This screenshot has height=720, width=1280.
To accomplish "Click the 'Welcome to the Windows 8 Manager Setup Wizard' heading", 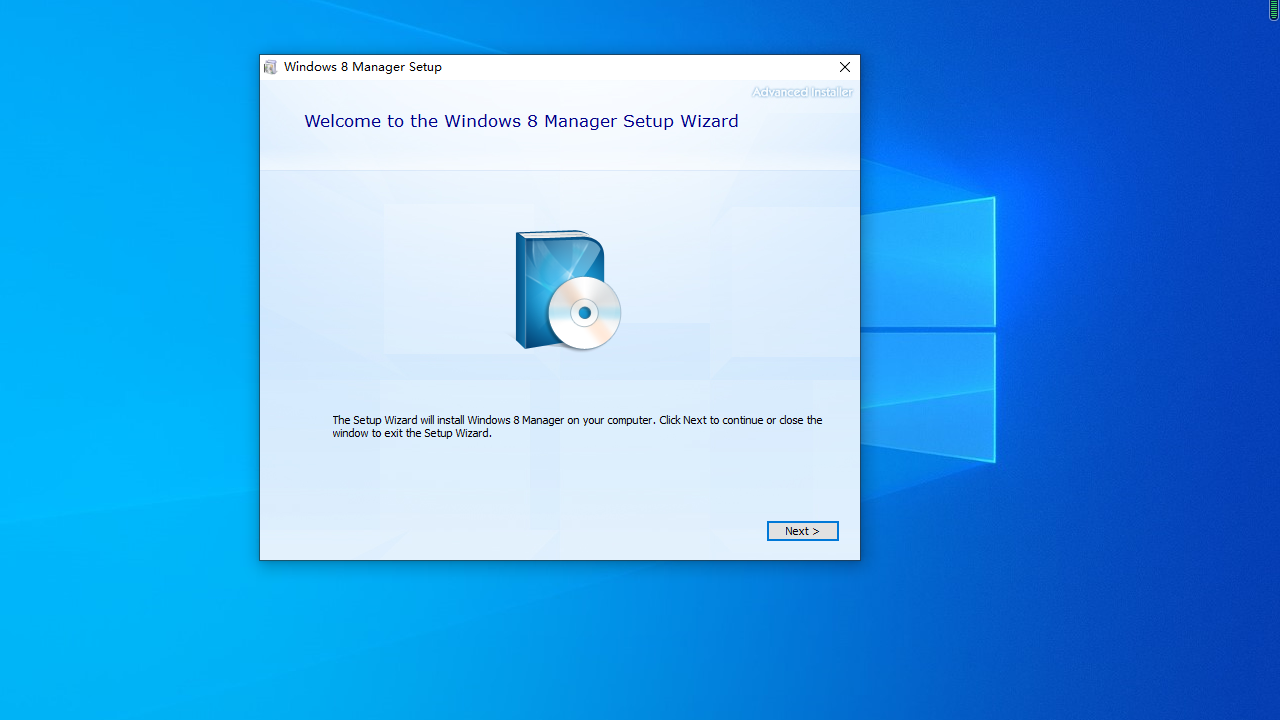I will pos(521,121).
